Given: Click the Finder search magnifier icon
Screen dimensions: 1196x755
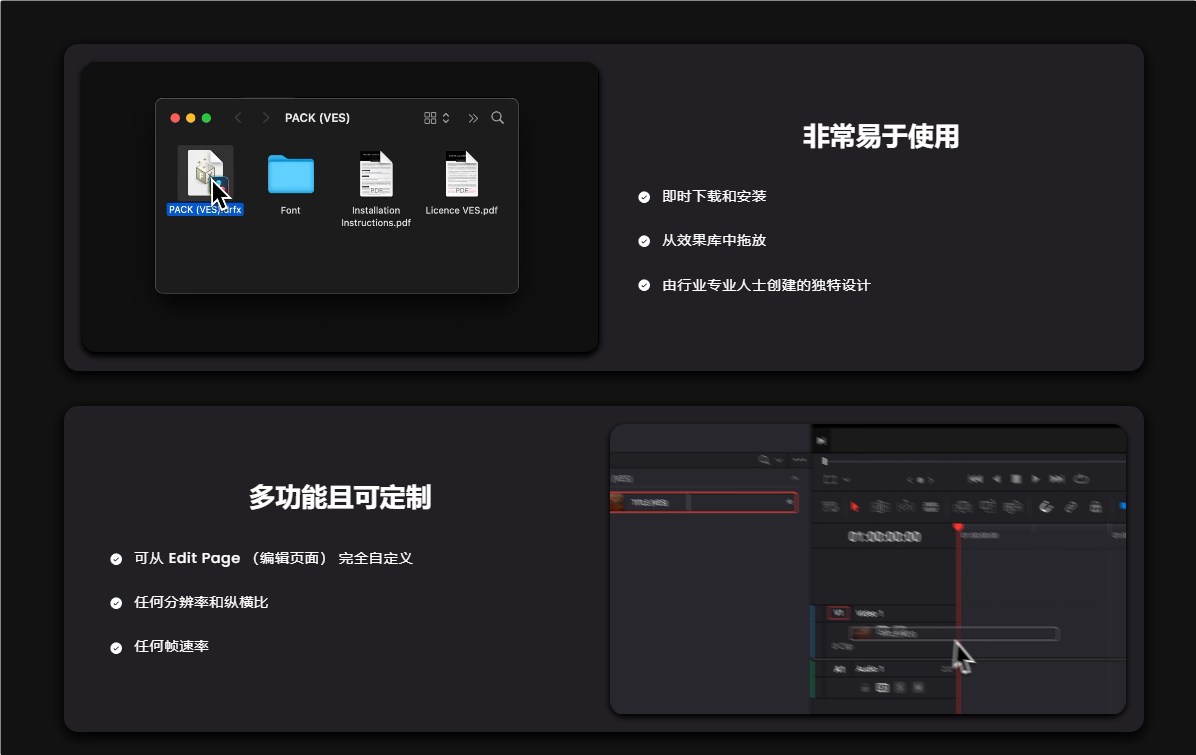Looking at the screenshot, I should (x=497, y=117).
